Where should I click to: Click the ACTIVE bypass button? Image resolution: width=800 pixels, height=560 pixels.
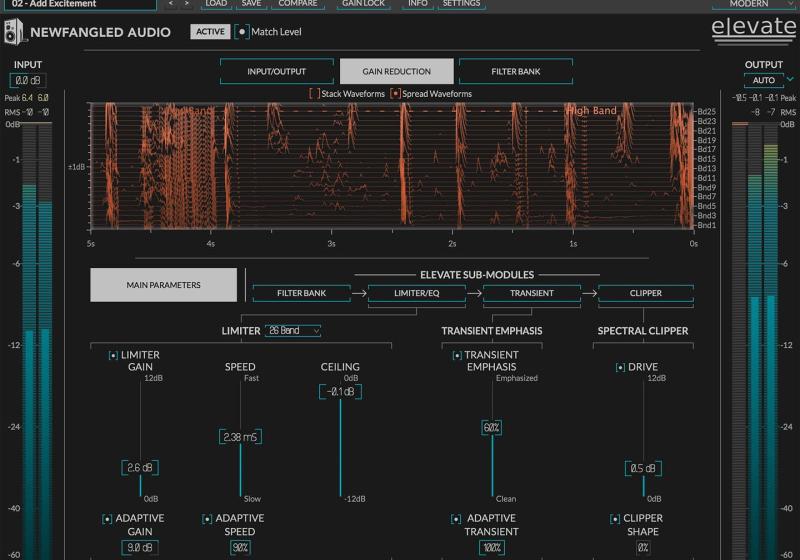click(210, 32)
